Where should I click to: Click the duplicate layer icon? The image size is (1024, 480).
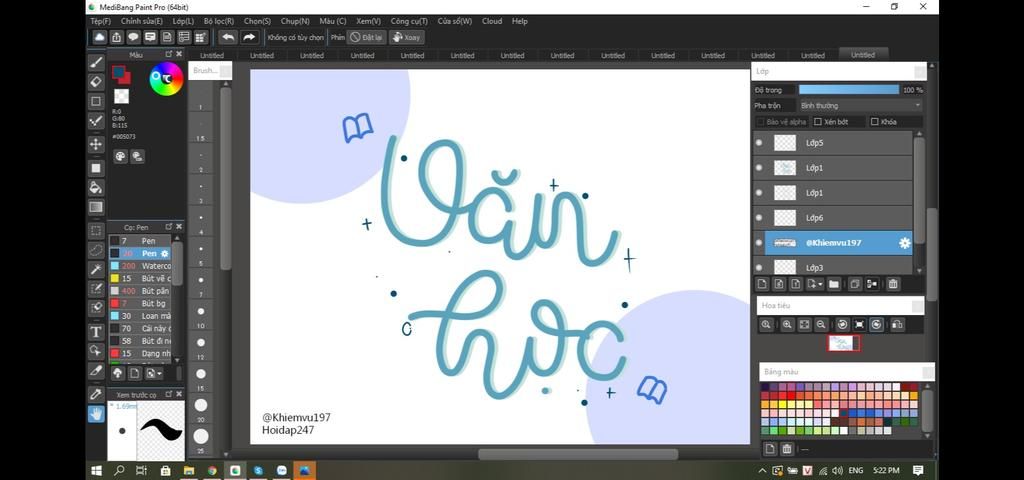tap(854, 284)
